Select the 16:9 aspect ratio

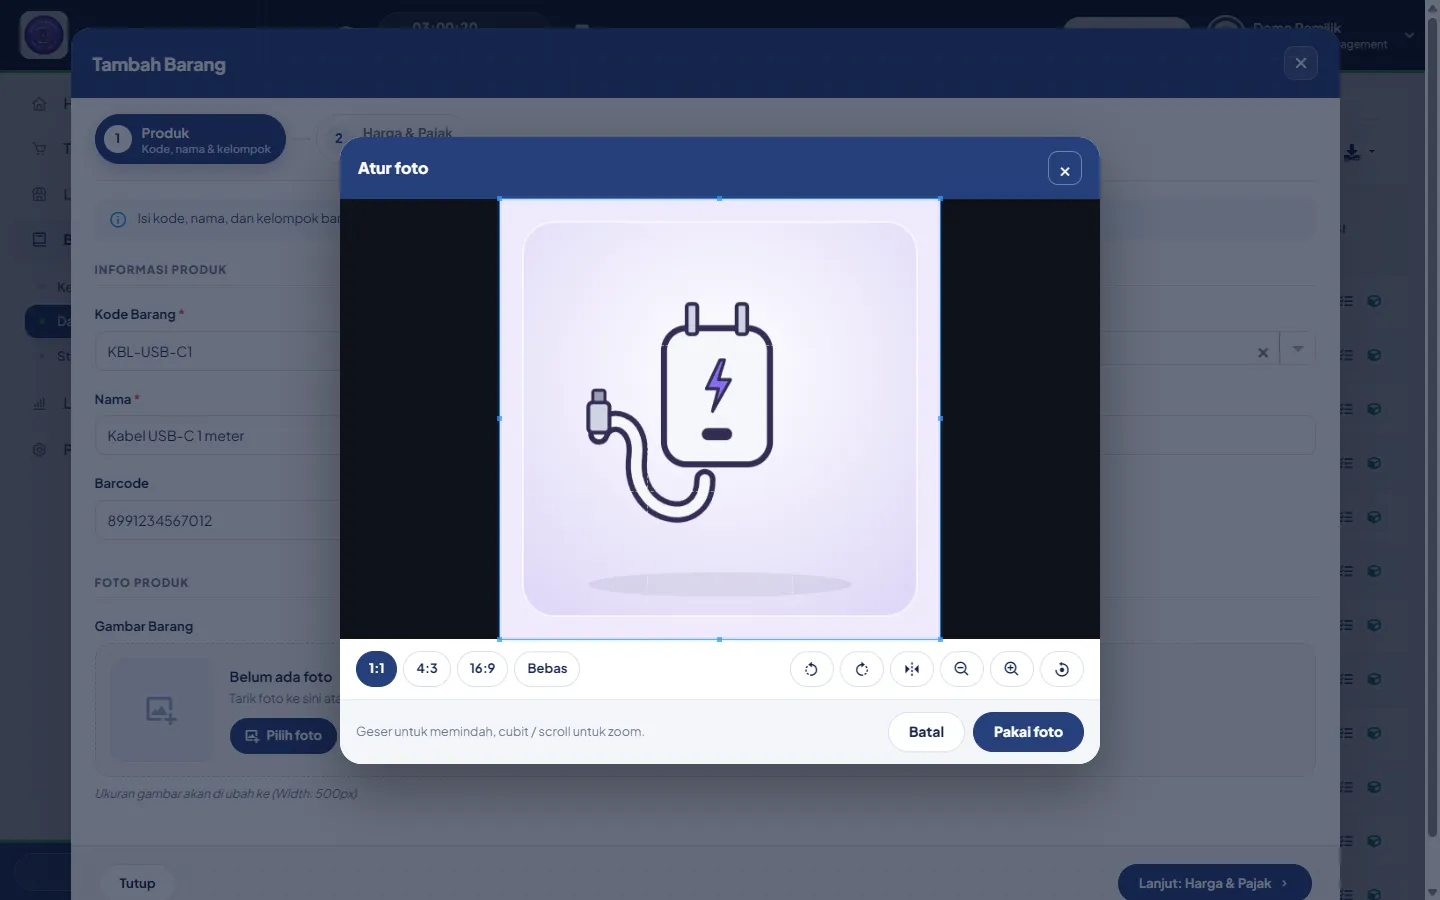tap(483, 669)
